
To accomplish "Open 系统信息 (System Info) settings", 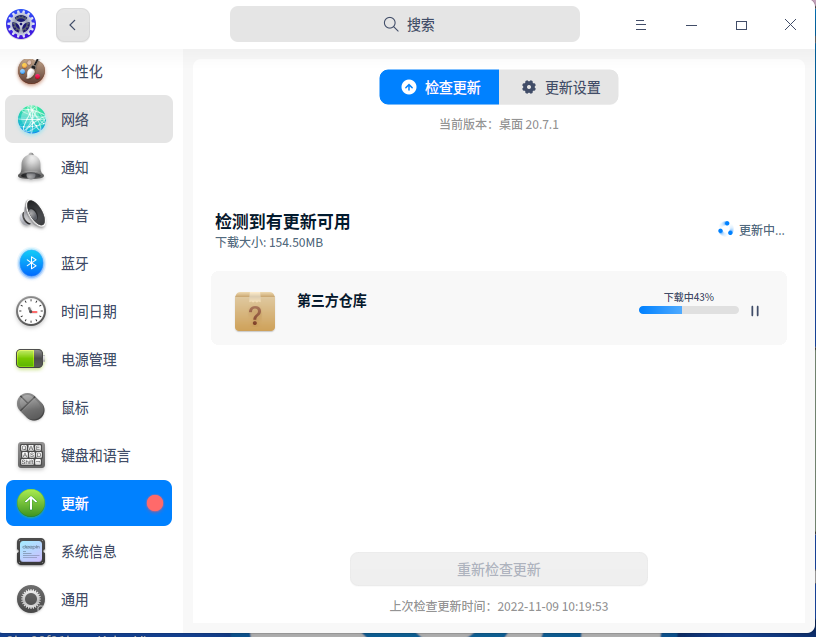I will pos(31,551).
